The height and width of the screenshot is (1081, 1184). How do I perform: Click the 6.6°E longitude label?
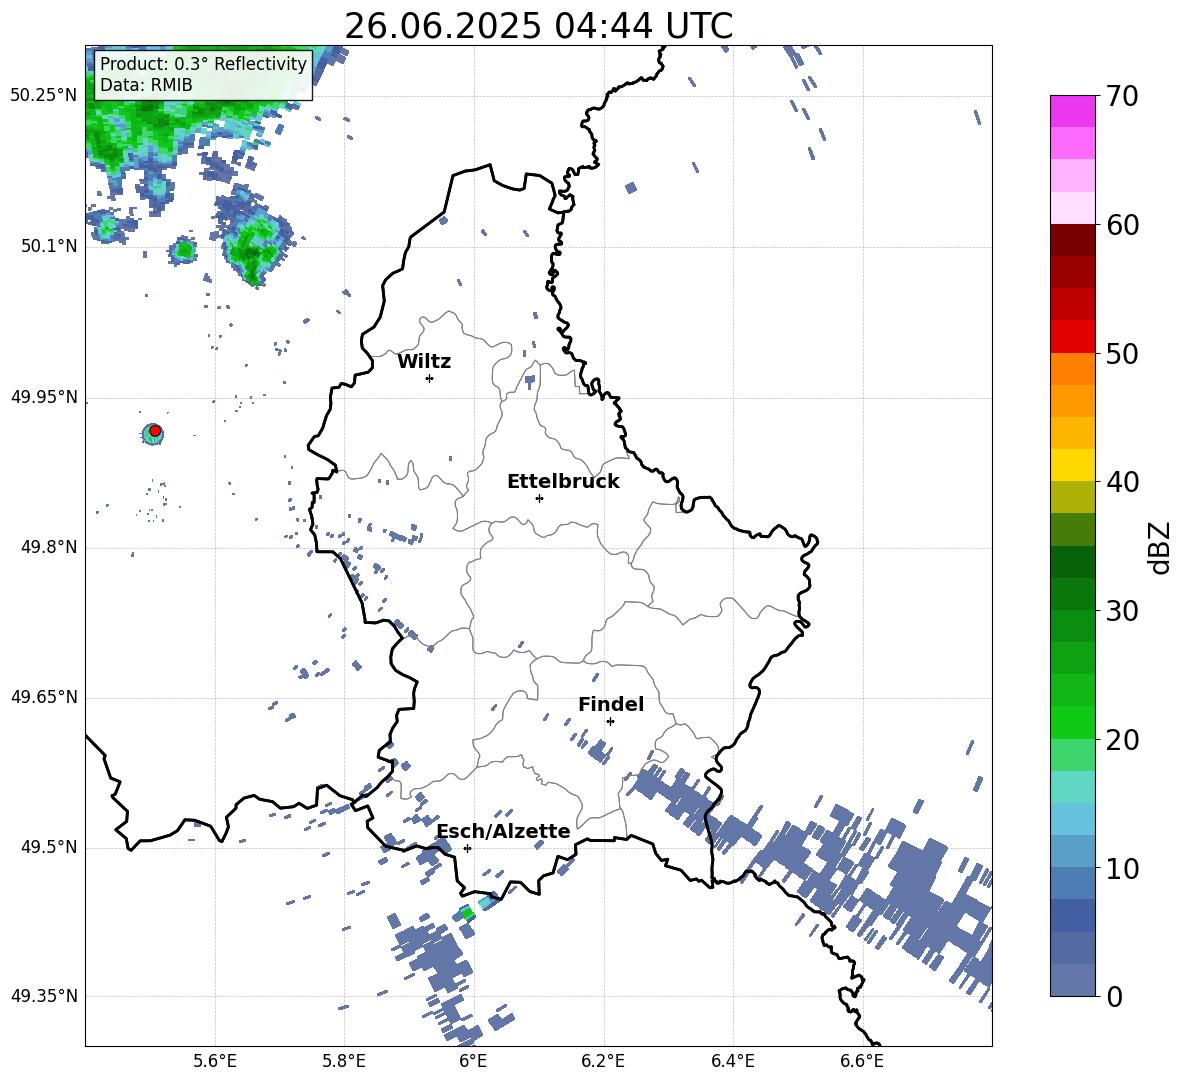(x=862, y=1061)
